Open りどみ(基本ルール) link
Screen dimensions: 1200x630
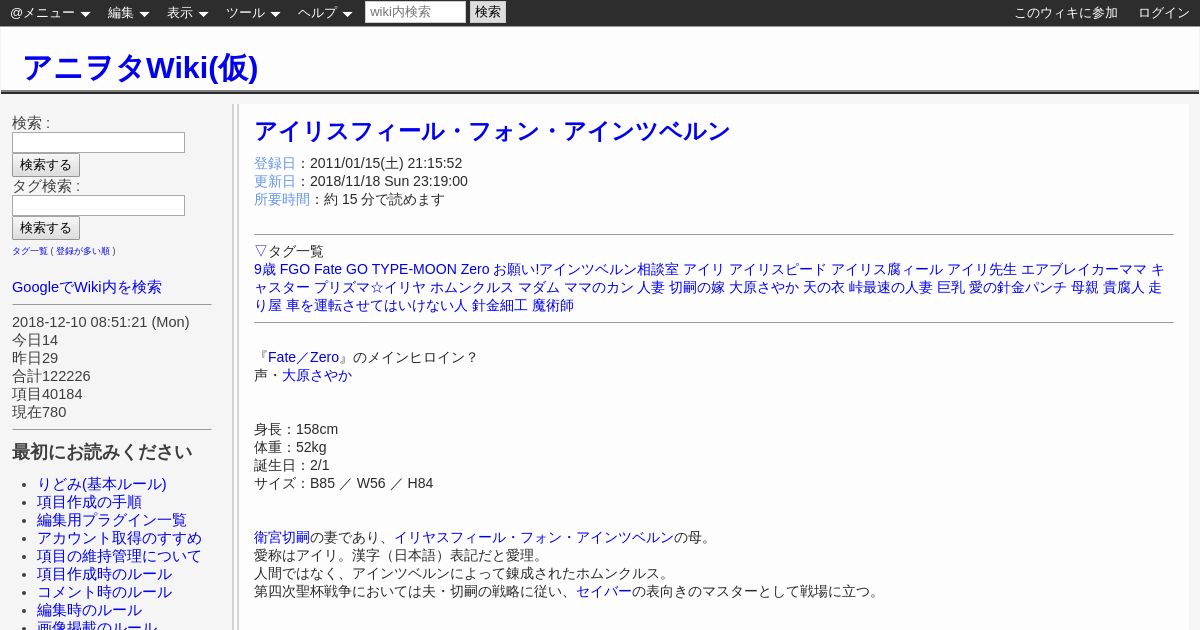point(102,484)
